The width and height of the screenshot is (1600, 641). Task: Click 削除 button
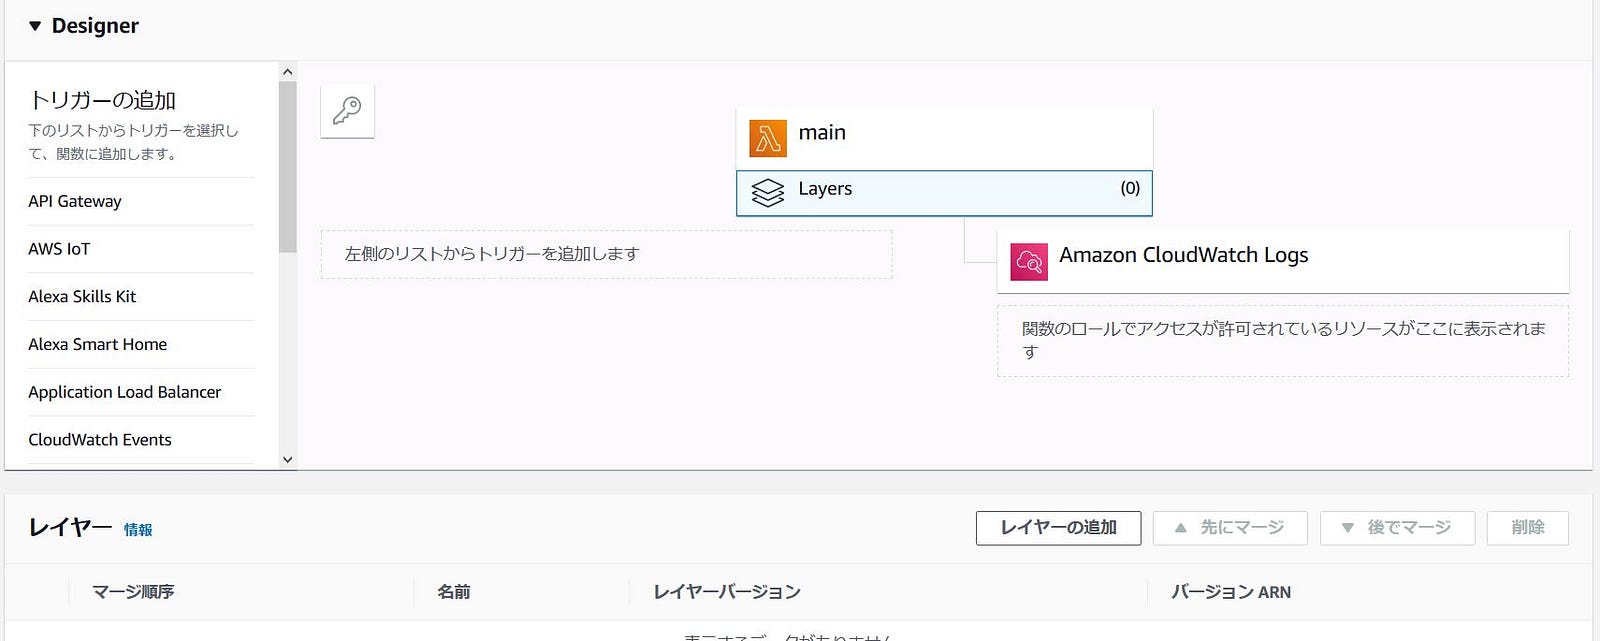(1528, 528)
